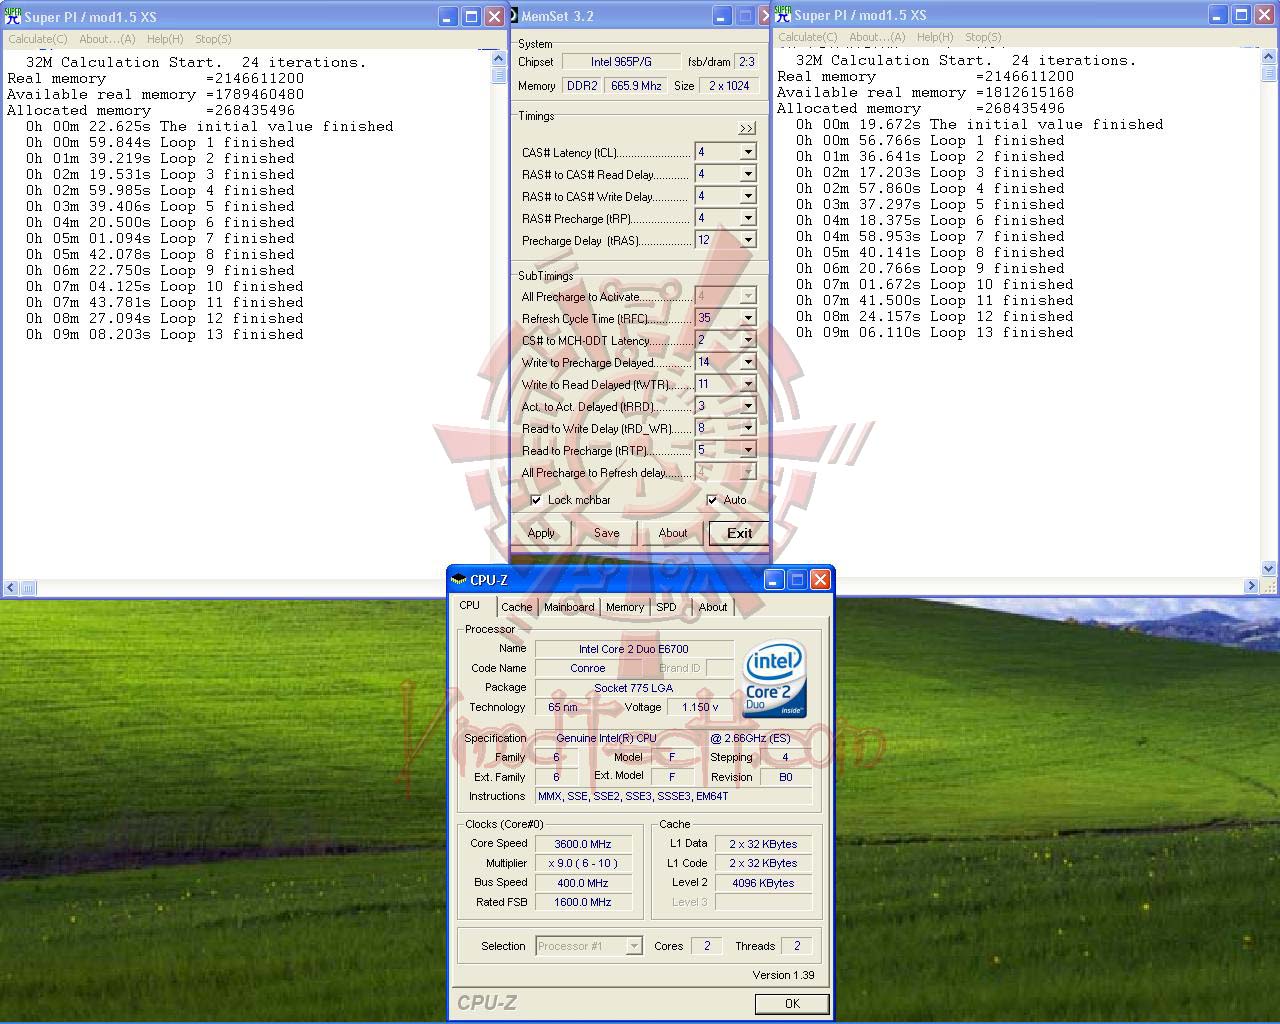Open Stop(S) menu in left Super PI window
This screenshot has height=1024, width=1280.
coord(213,39)
